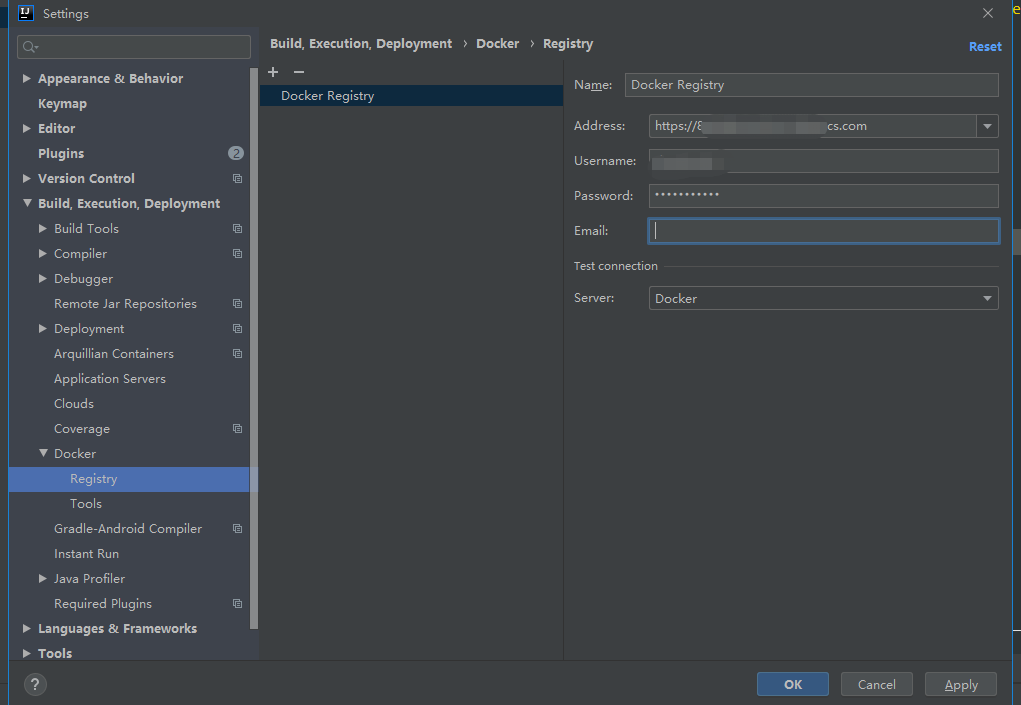This screenshot has width=1021, height=705.
Task: Open the Server dropdown showing Docker
Action: [823, 298]
